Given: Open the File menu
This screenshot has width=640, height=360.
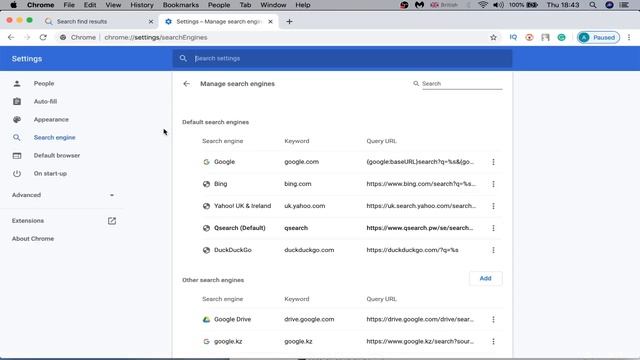Looking at the screenshot, I should pos(69,5).
